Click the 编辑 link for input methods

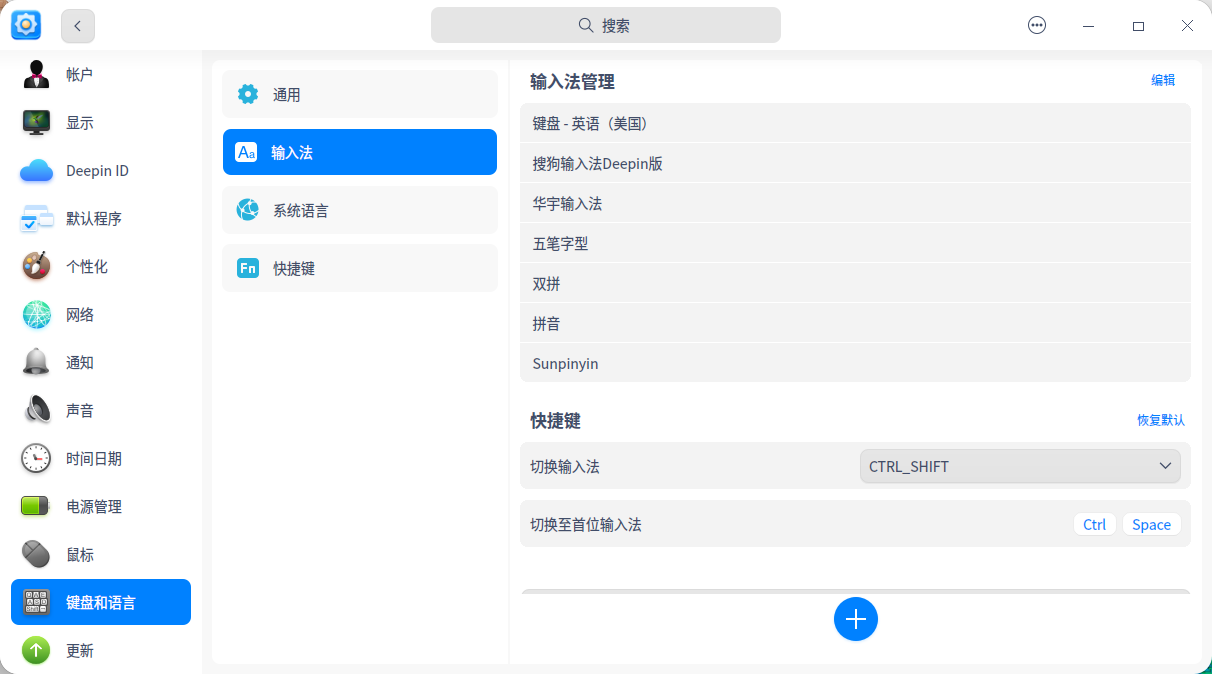click(x=1163, y=79)
